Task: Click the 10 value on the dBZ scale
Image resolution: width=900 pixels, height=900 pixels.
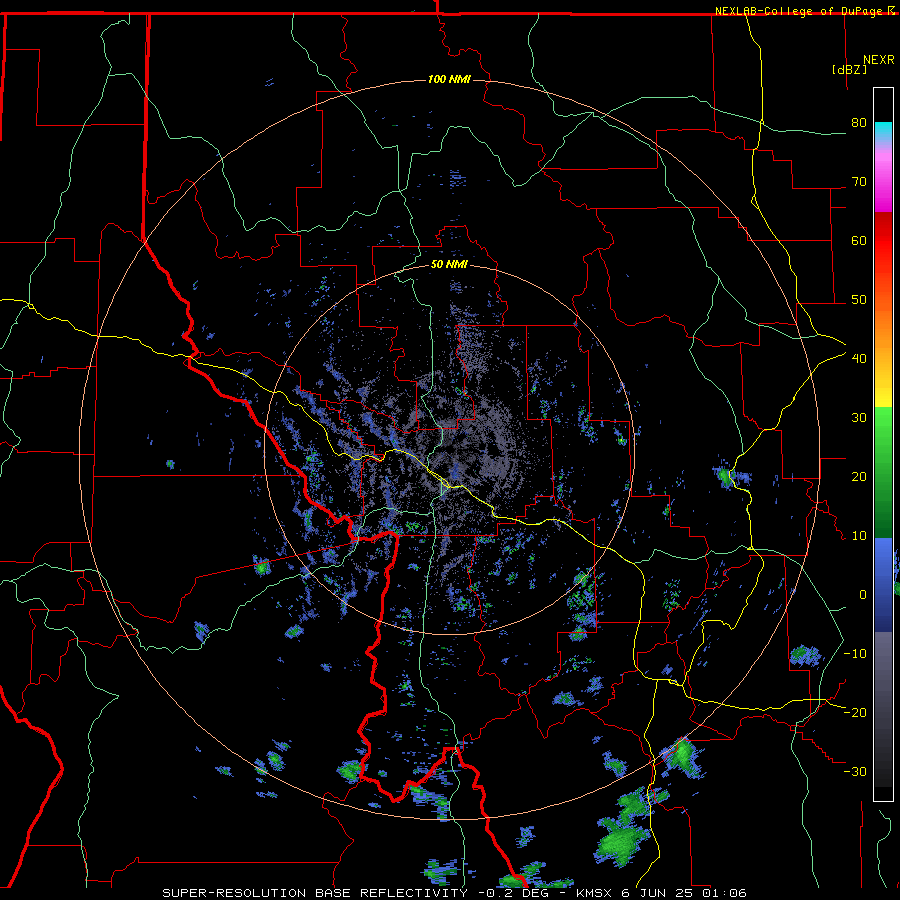Action: pos(859,536)
